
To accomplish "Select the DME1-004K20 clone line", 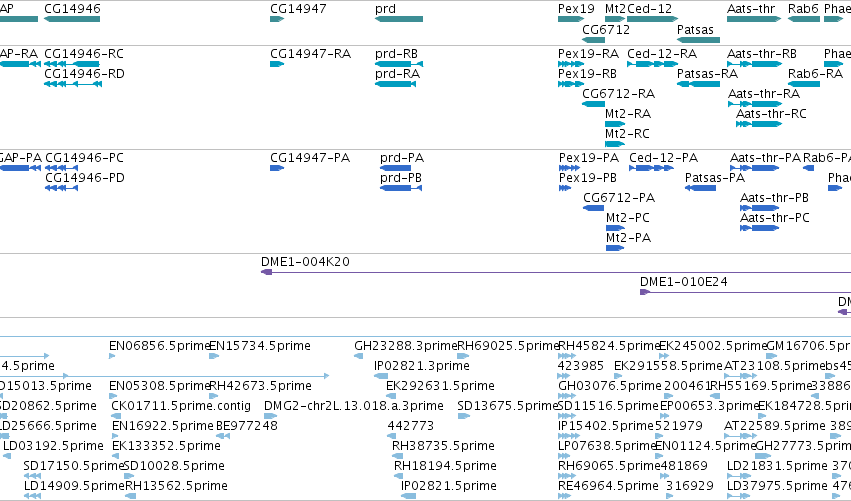I will (556, 272).
